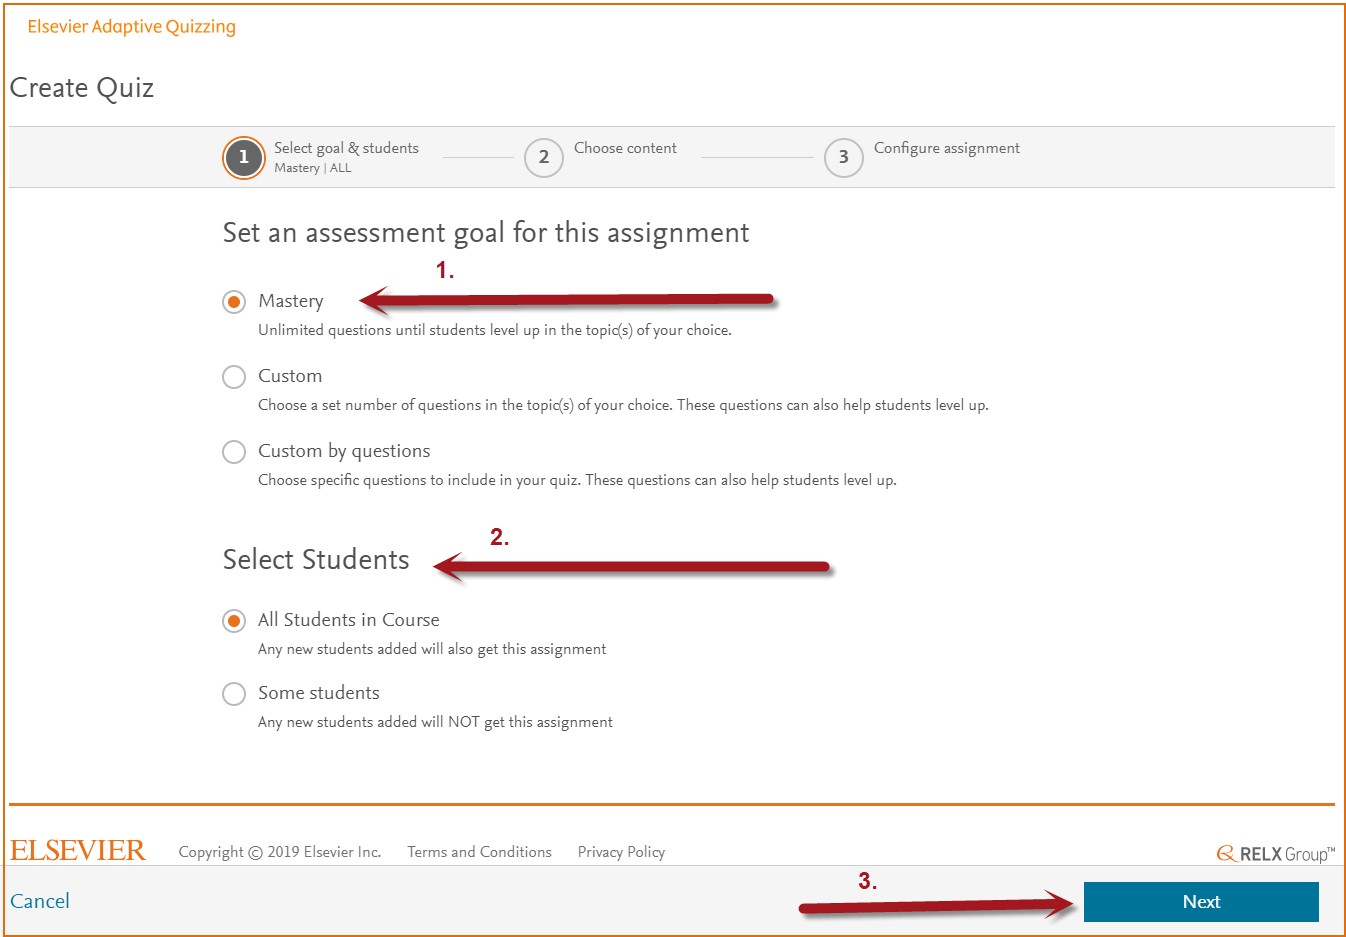
Task: Switch to the Select goal & students step
Action: point(346,147)
